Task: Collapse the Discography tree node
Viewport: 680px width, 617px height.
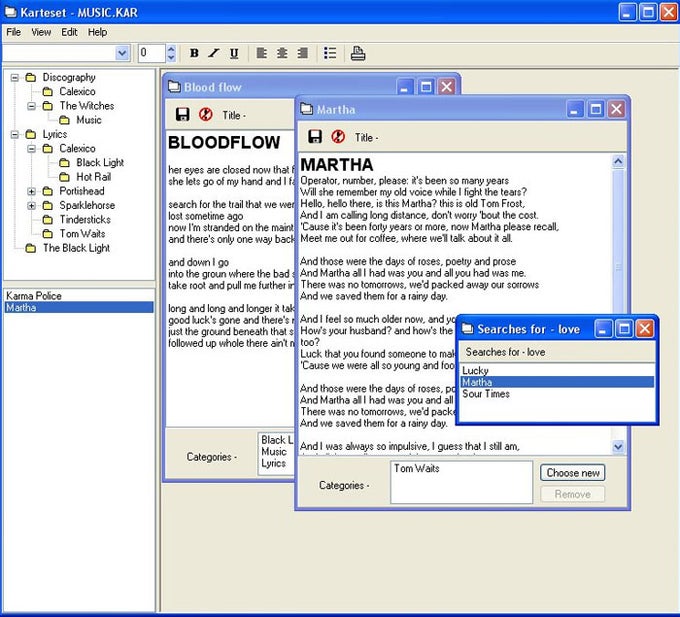Action: click(x=15, y=78)
